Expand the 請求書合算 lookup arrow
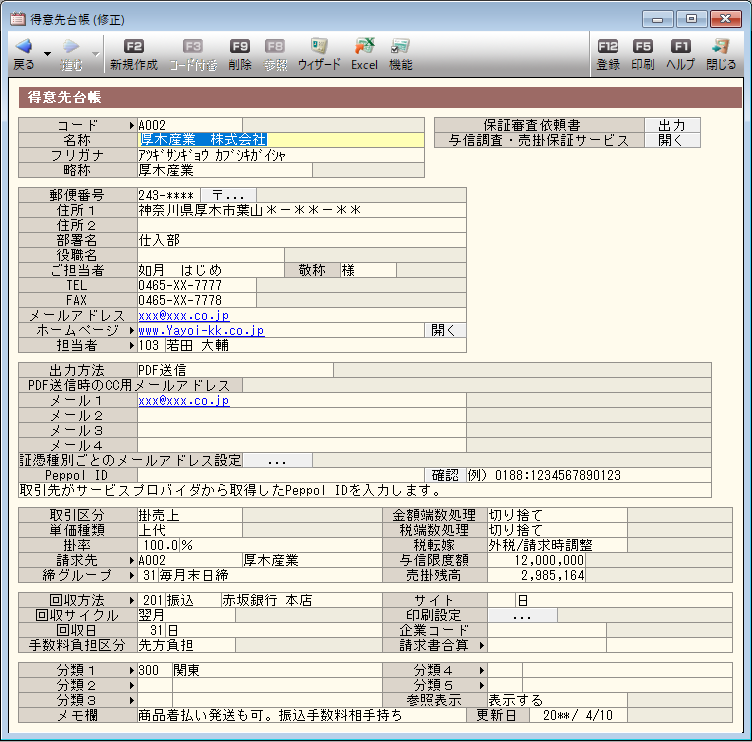752x742 pixels. [482, 646]
